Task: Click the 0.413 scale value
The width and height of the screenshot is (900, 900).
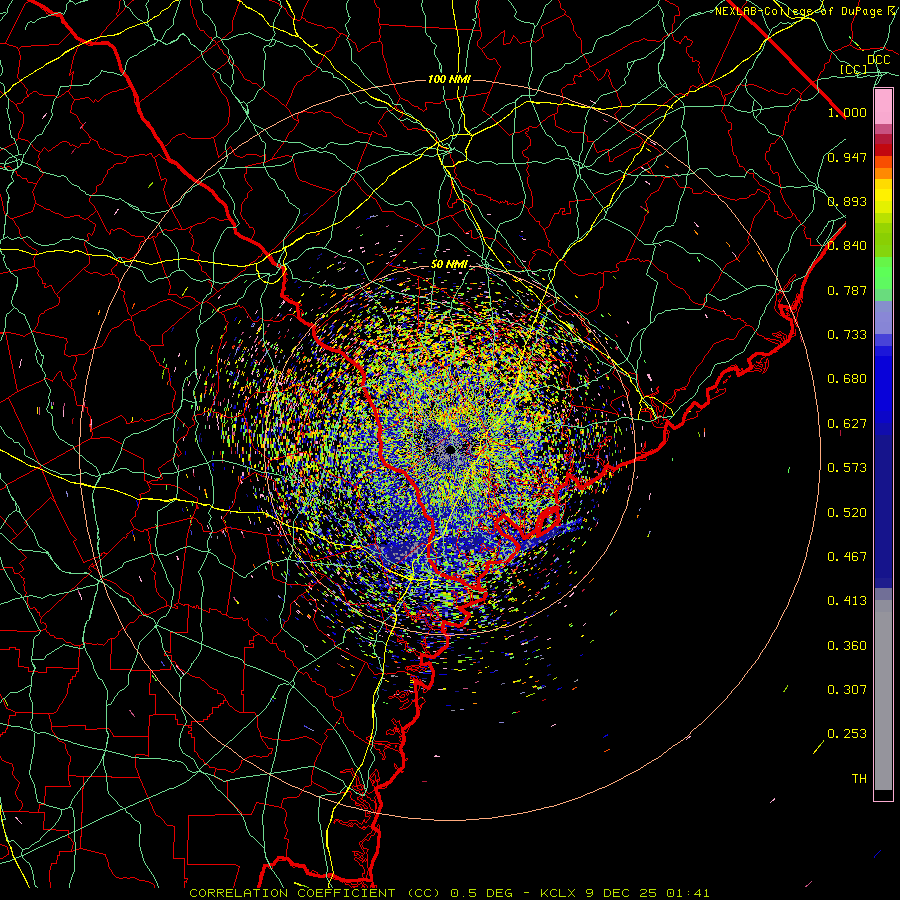Action: coord(847,601)
